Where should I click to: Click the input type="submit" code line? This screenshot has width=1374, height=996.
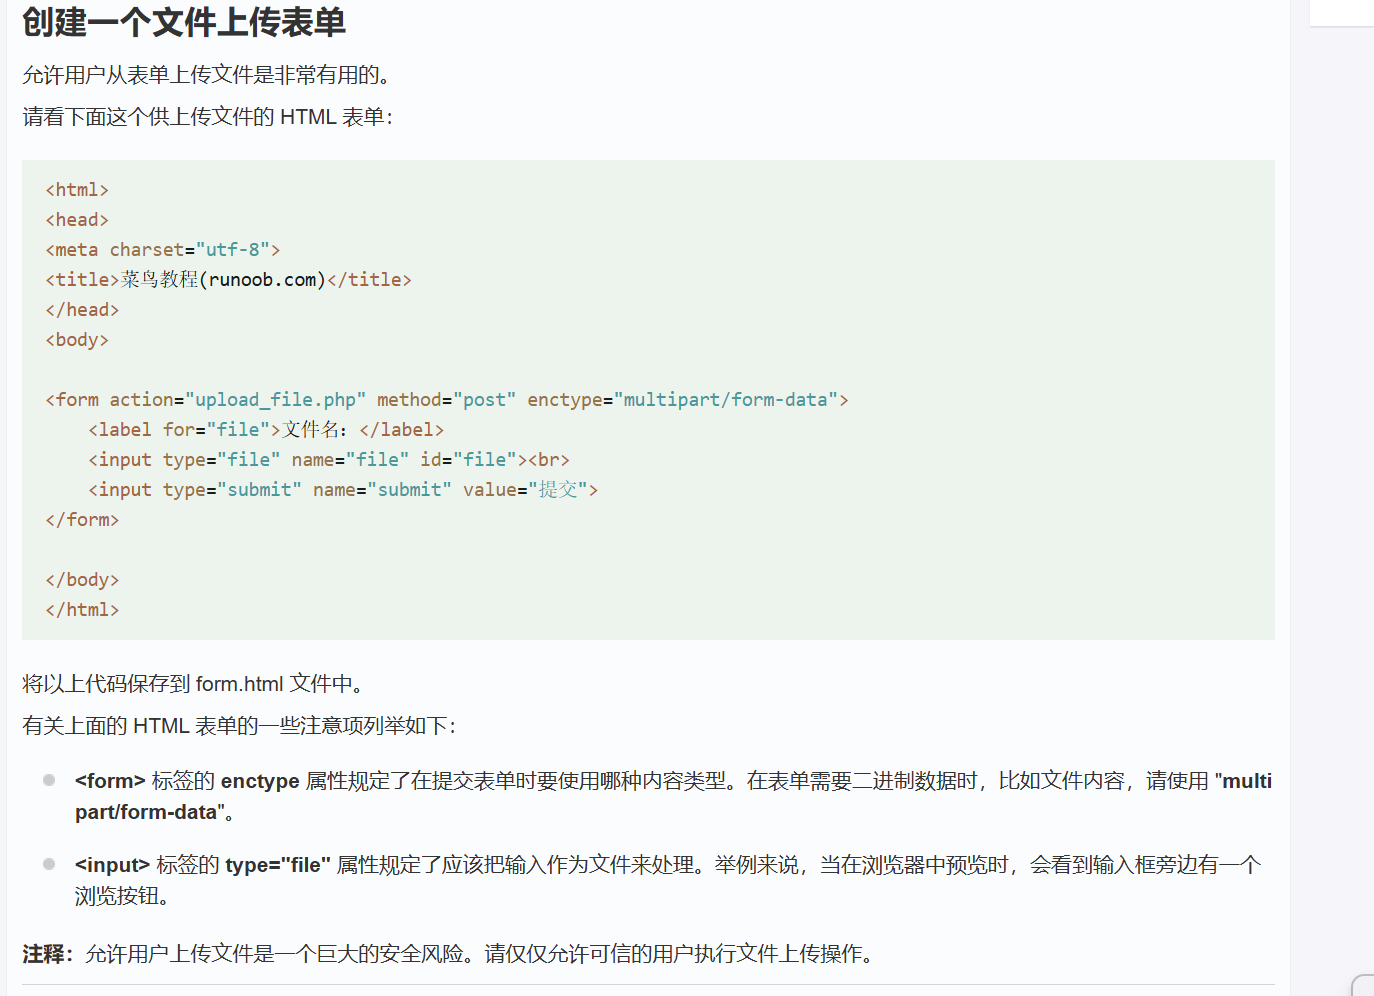click(342, 490)
